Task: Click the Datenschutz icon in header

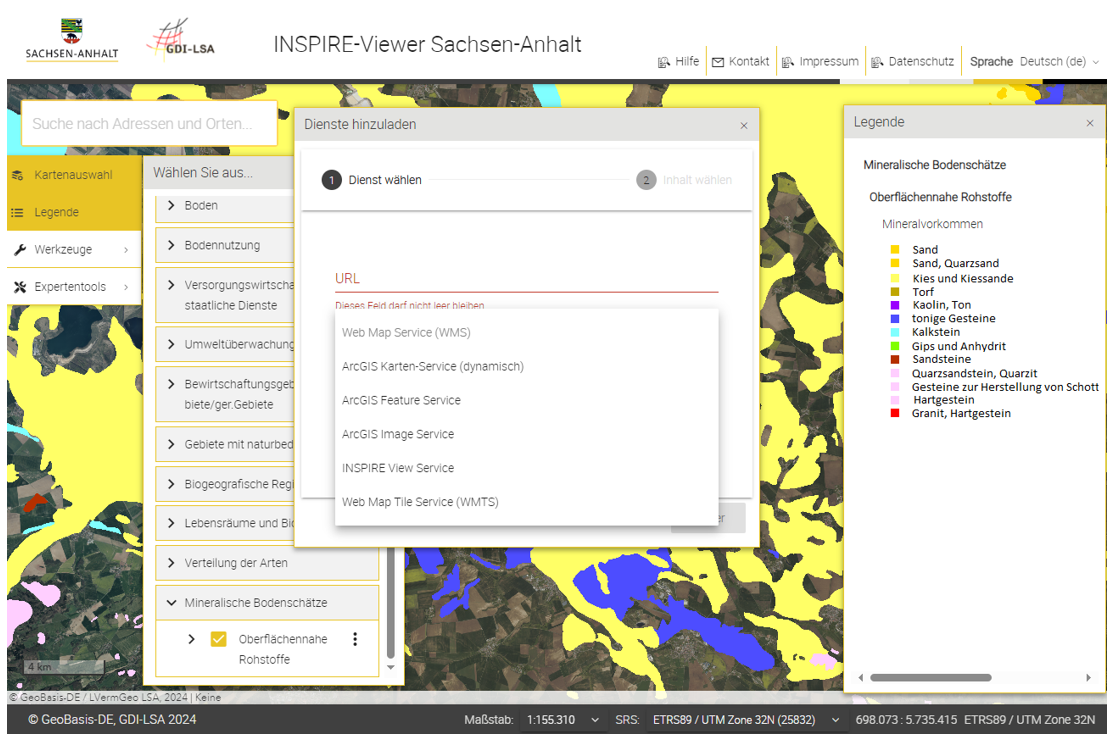Action: 877,62
